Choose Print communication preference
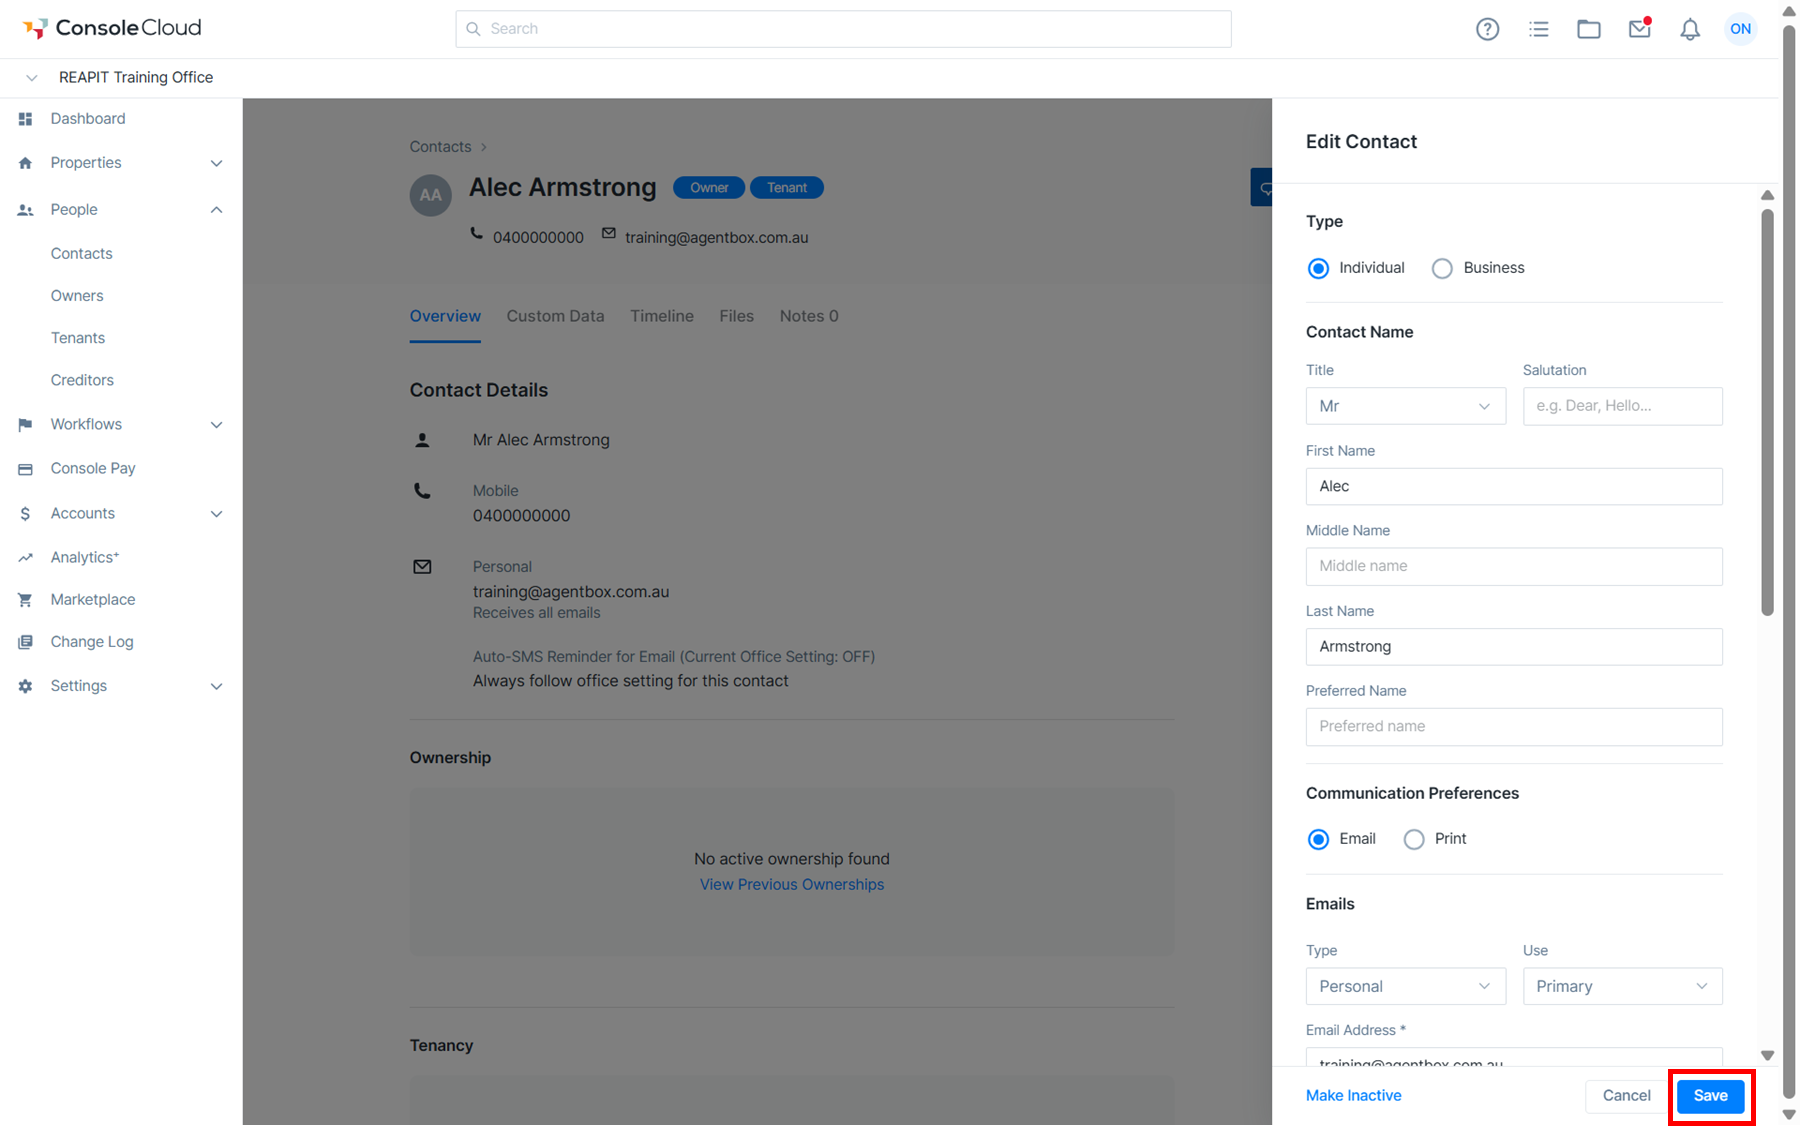 pyautogui.click(x=1414, y=839)
